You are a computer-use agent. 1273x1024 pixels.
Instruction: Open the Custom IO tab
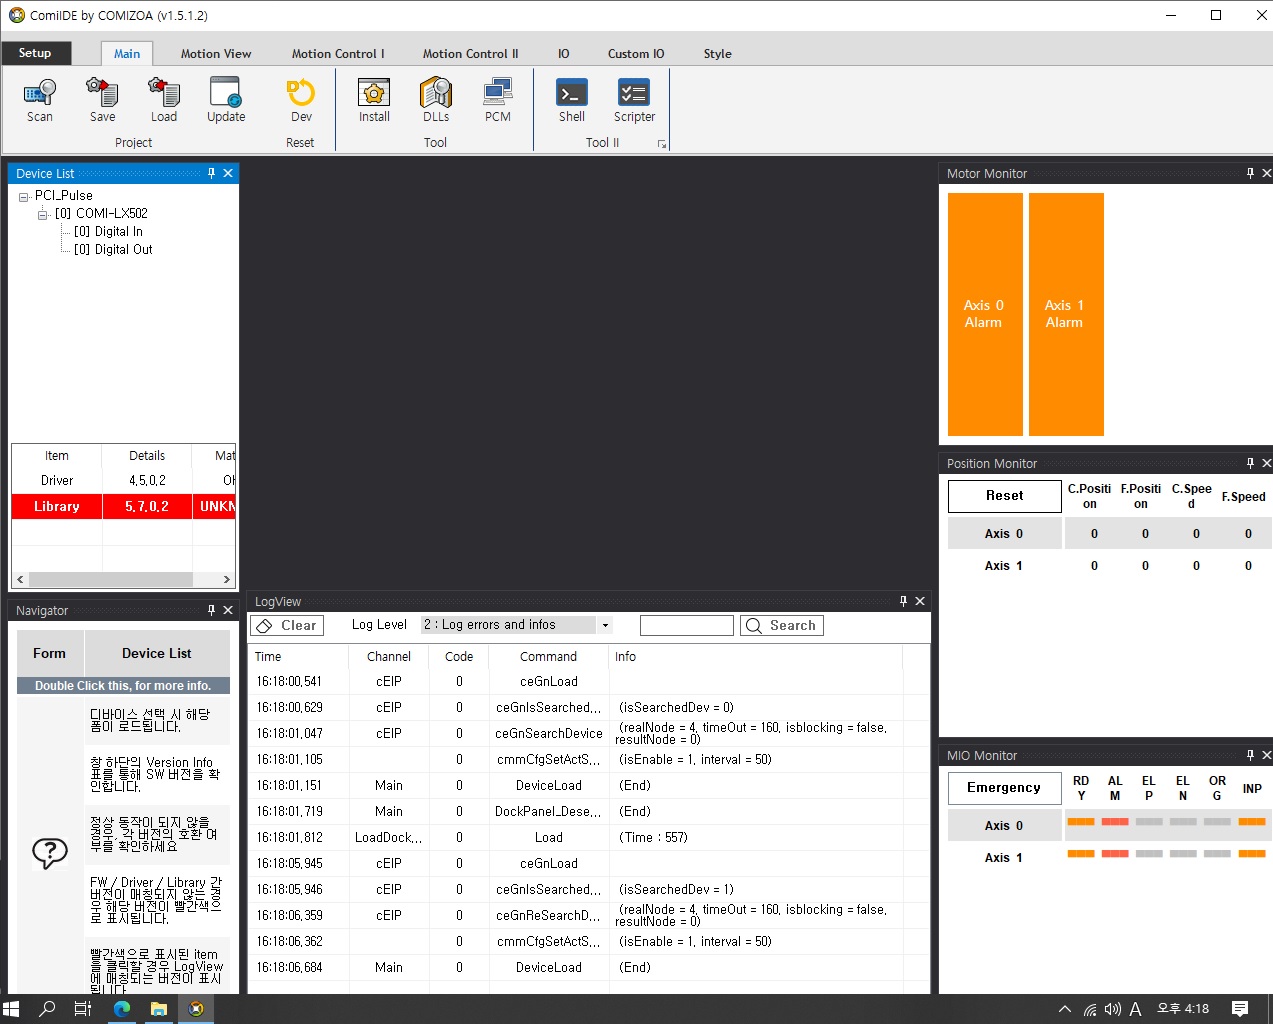tap(636, 54)
